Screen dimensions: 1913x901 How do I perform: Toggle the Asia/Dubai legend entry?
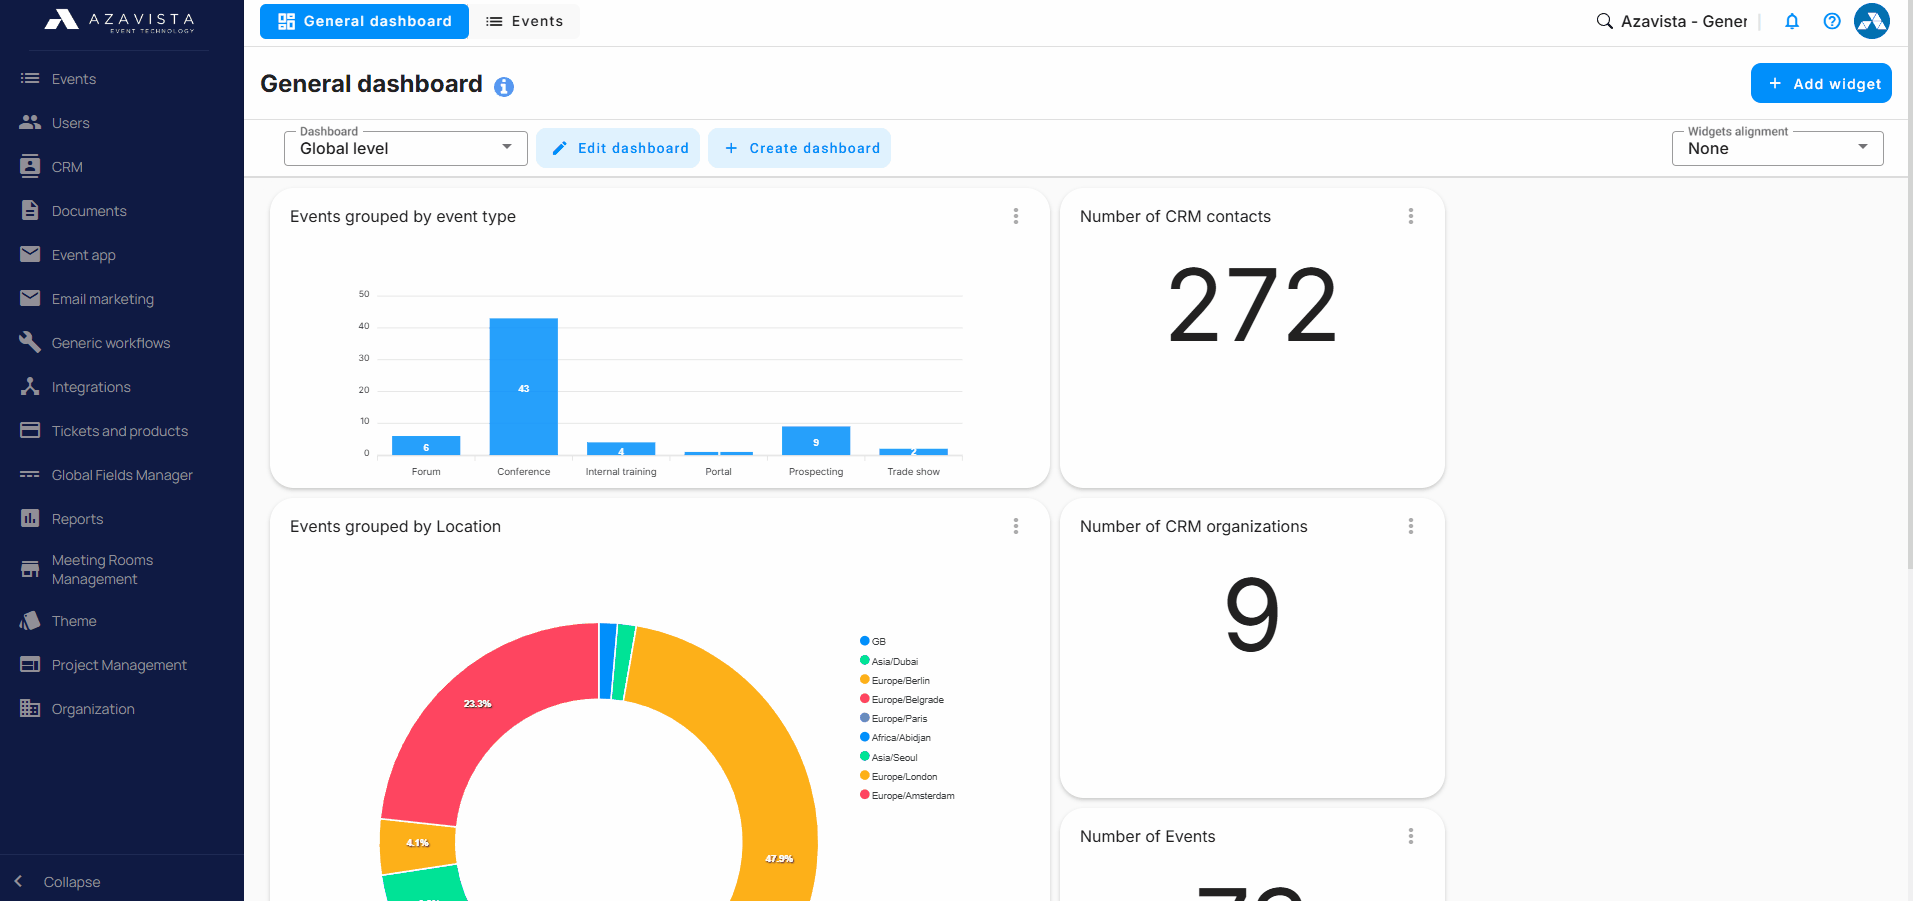(x=889, y=661)
